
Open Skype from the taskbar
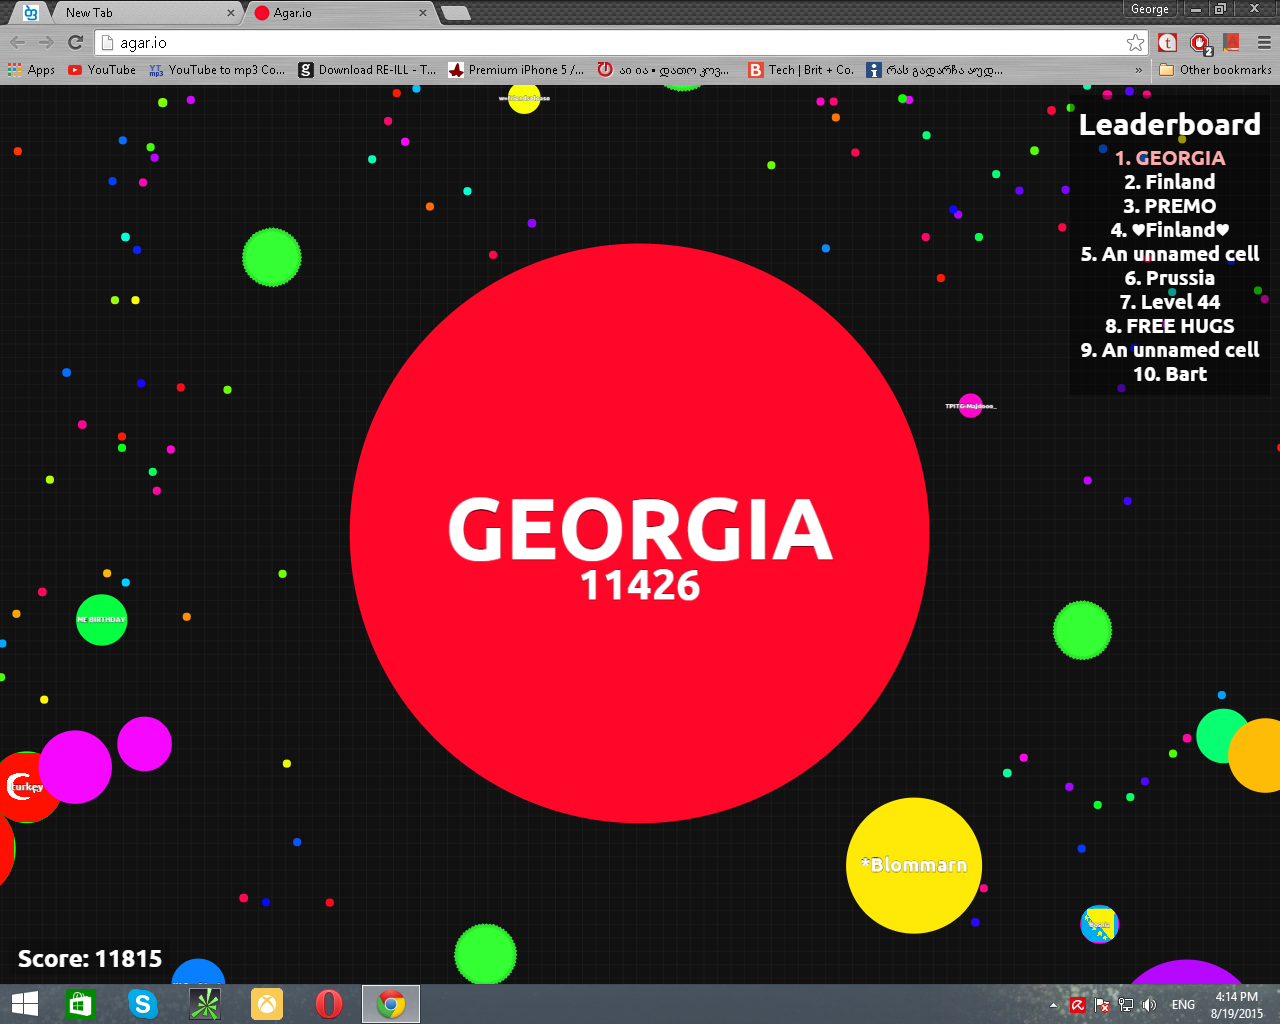click(142, 1004)
